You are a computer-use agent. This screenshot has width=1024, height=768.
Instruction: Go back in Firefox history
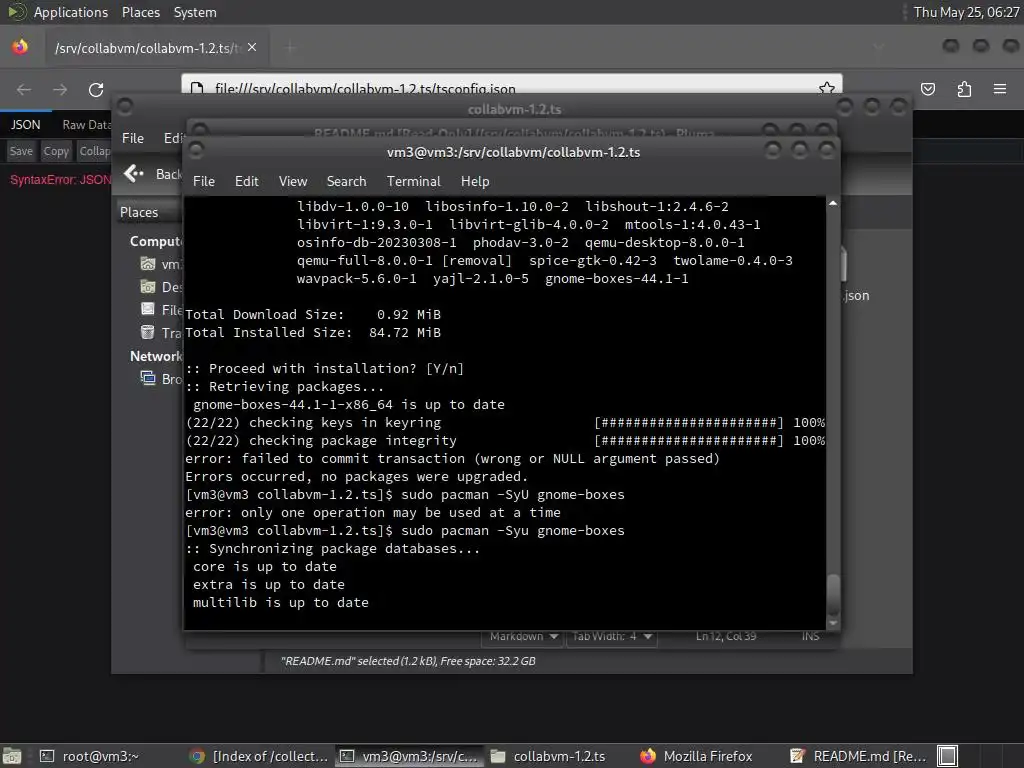click(24, 89)
